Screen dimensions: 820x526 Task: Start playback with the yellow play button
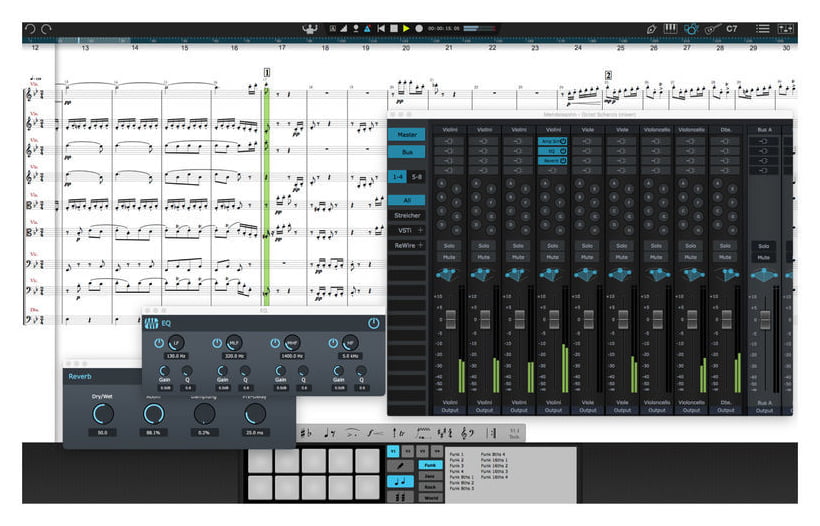(406, 29)
